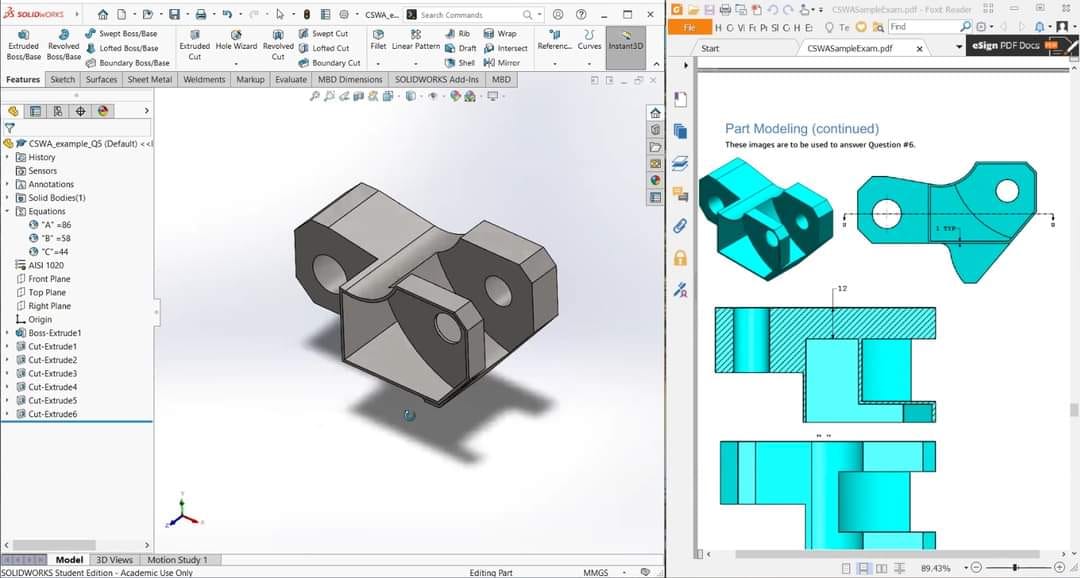The image size is (1080, 578).
Task: Collapse the Equations folder in the tree
Action: click(8, 212)
